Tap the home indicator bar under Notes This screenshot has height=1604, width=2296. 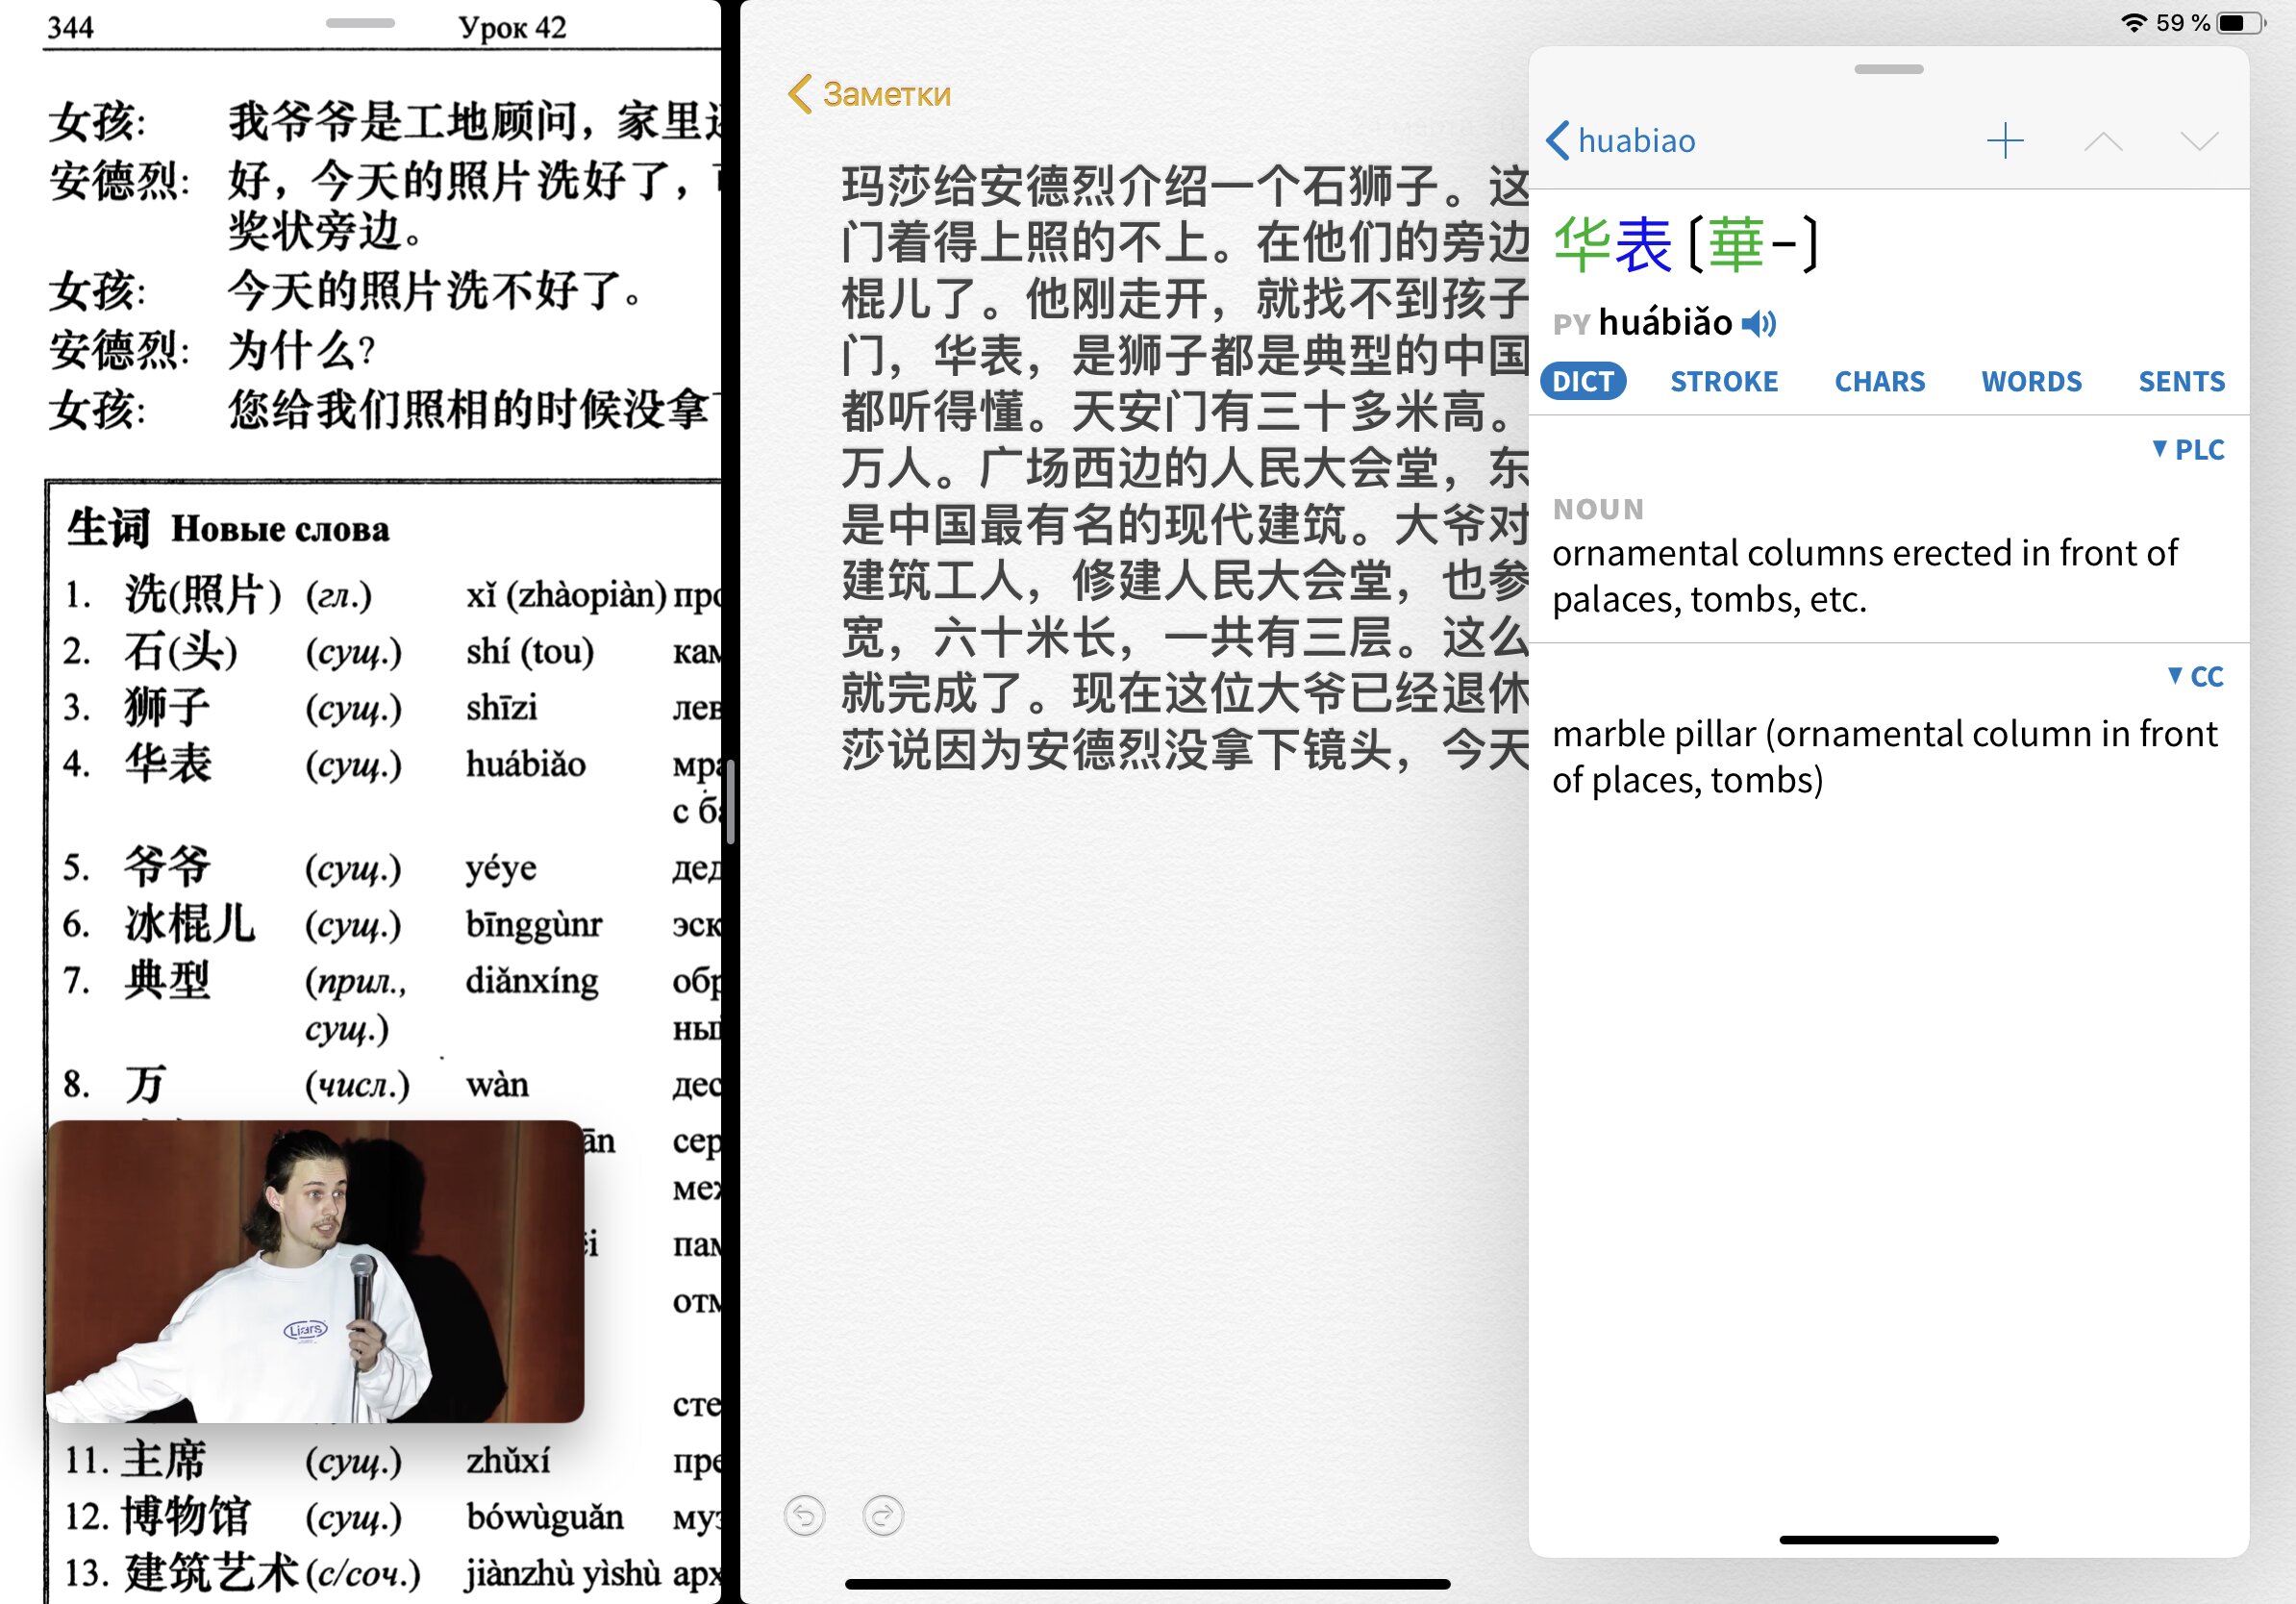tap(1147, 1584)
